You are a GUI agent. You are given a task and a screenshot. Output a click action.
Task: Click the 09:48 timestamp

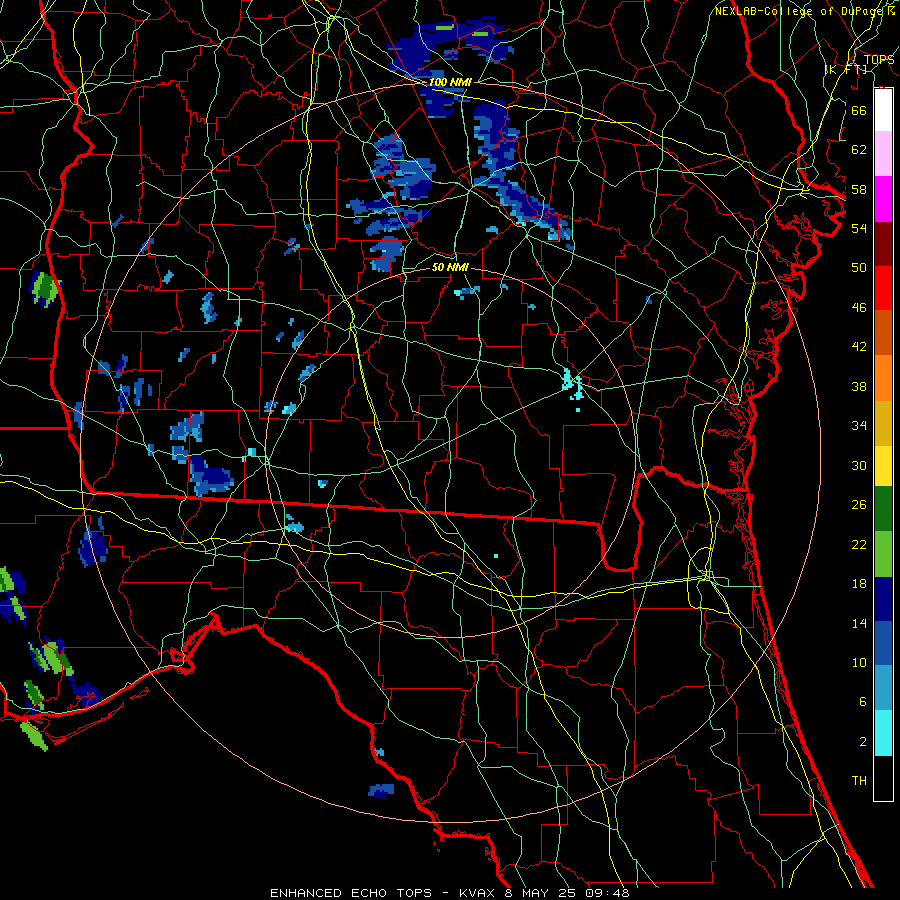click(x=607, y=893)
